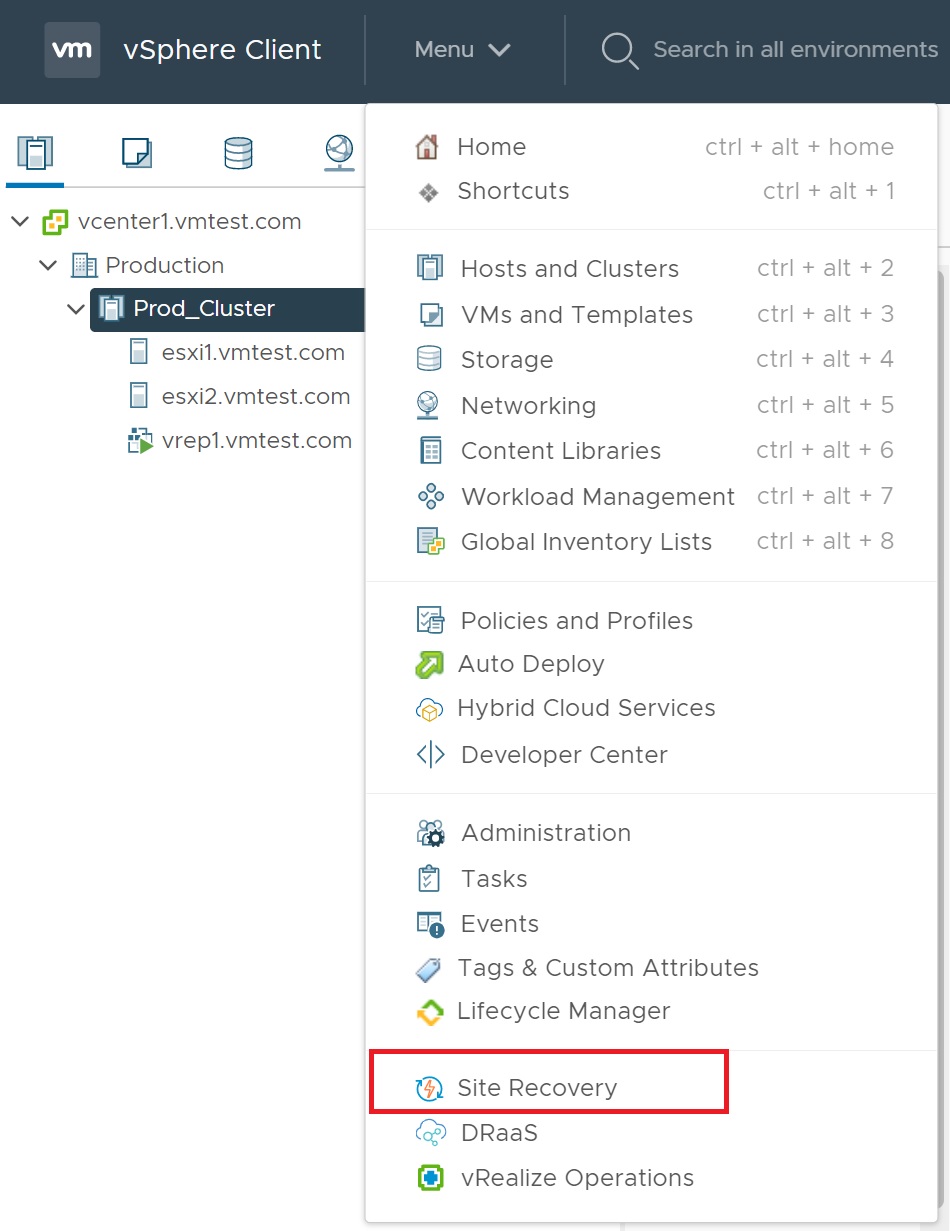The image size is (950, 1231).
Task: Open vRealize Operations from the menu
Action: (x=577, y=1178)
